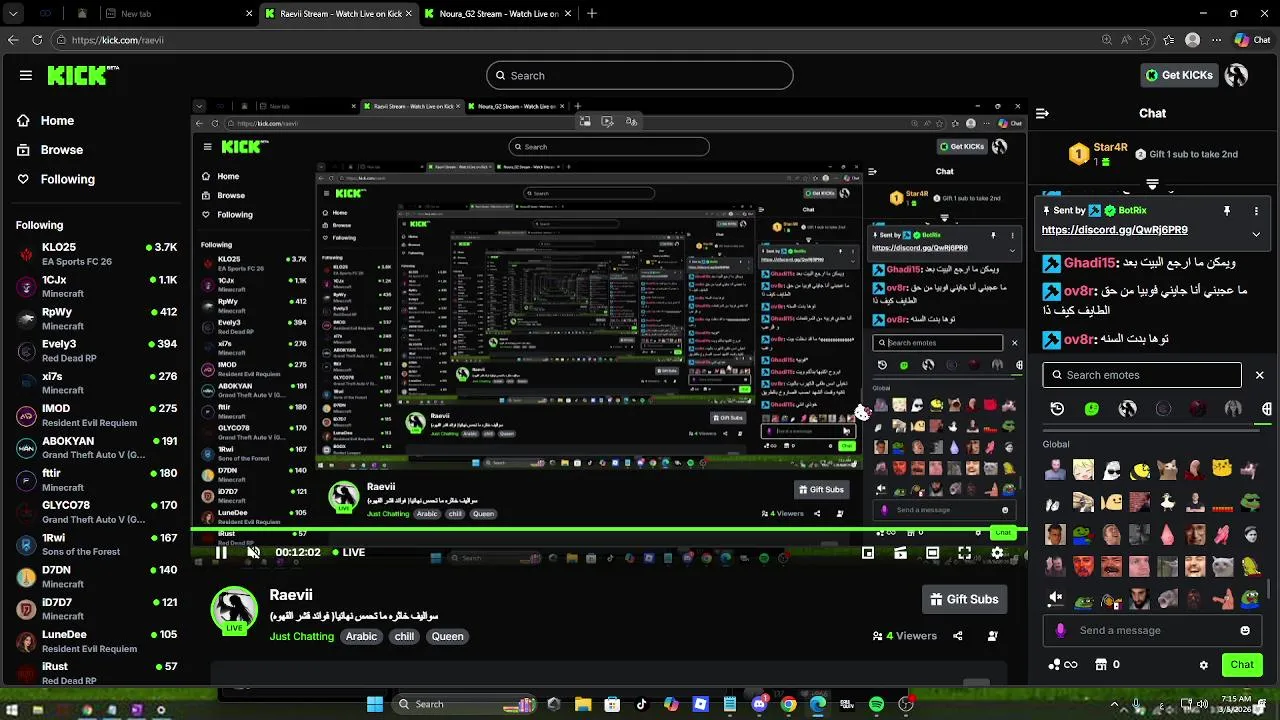This screenshot has height=720, width=1280.
Task: Open the Evely3 channel in the sidebar
Action: pyautogui.click(x=96, y=351)
